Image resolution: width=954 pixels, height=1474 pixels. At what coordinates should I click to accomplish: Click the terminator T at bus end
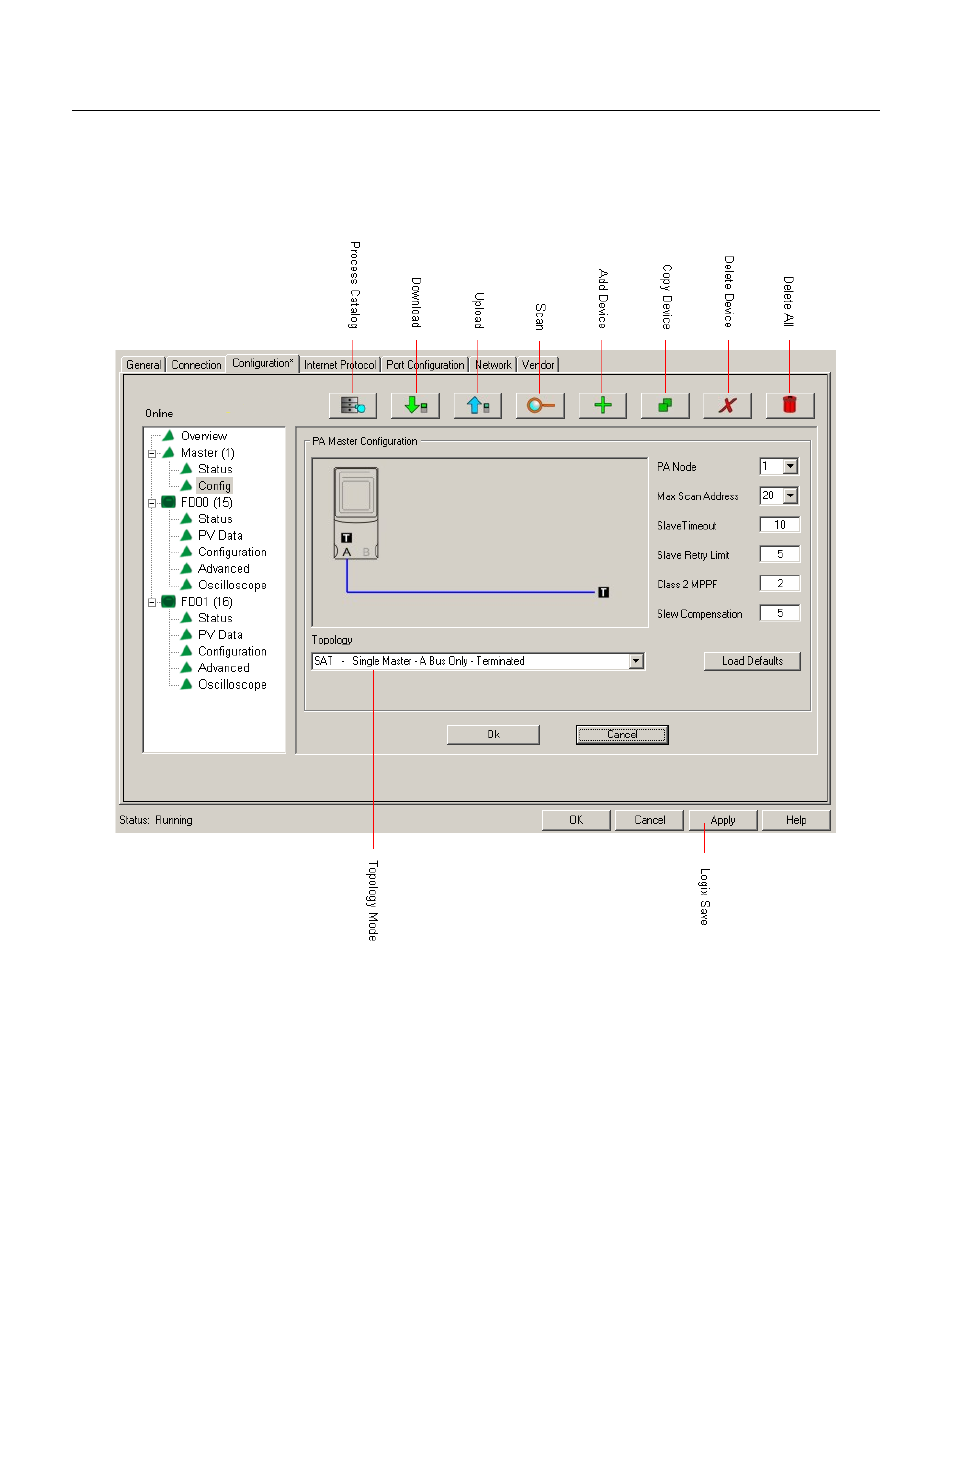point(603,592)
